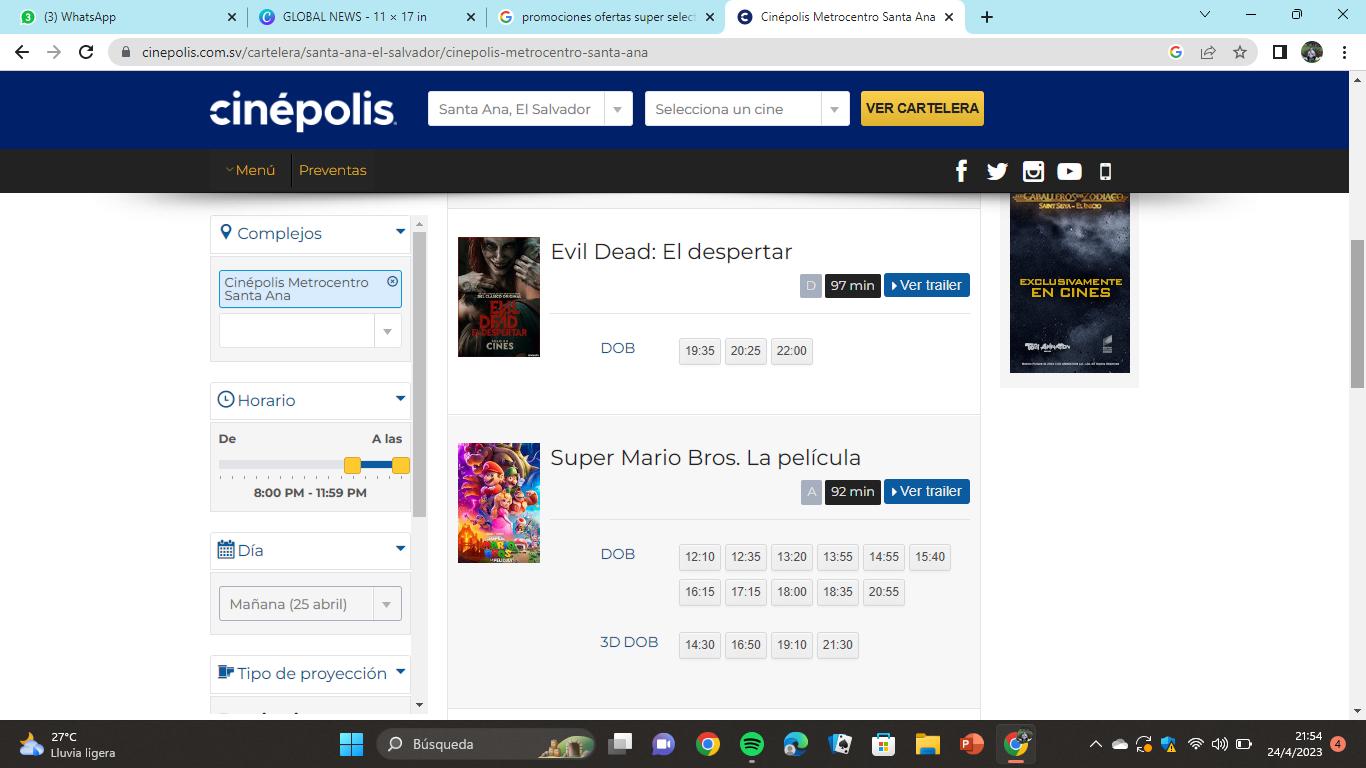This screenshot has width=1366, height=768.
Task: Bookmark this page with star icon
Action: (1240, 52)
